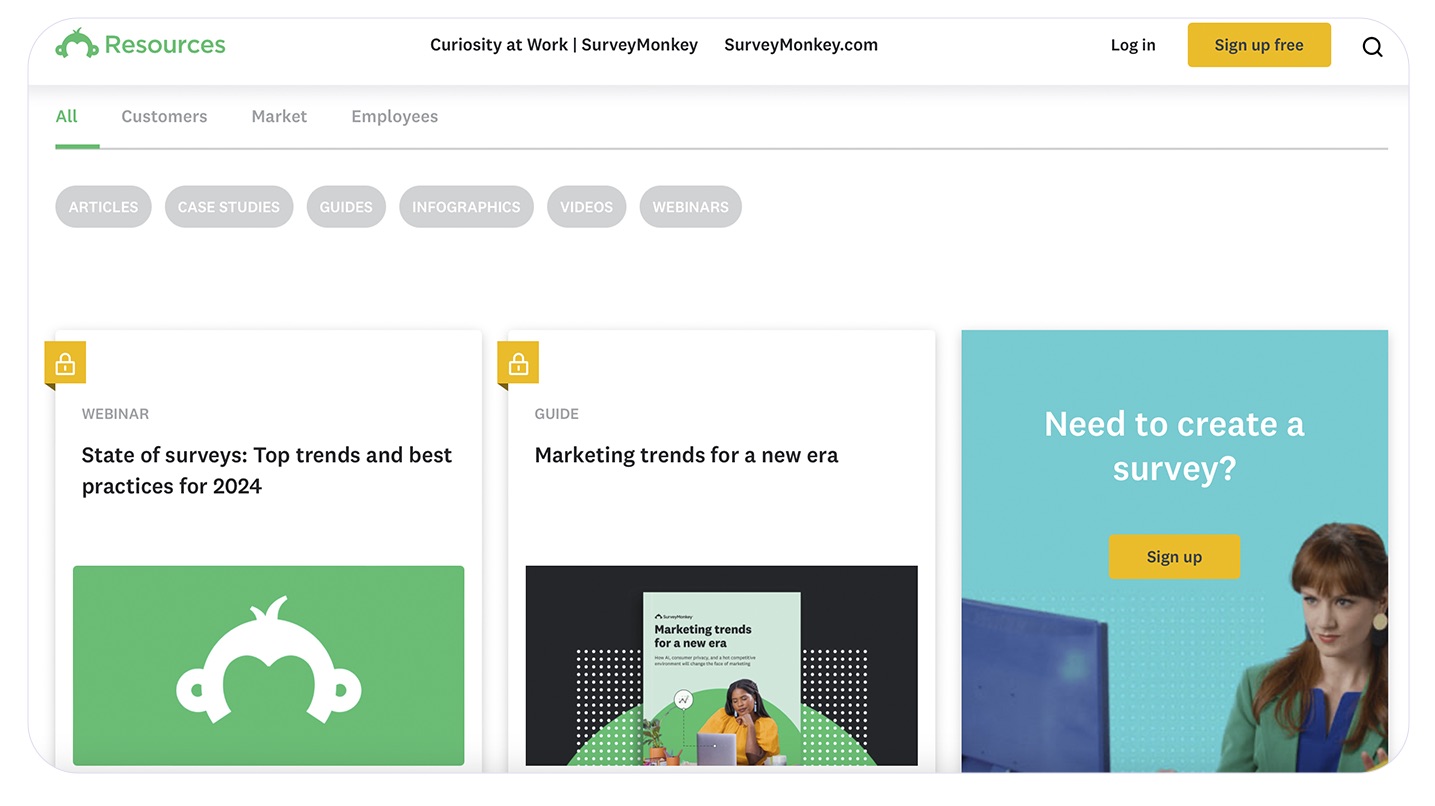Viewport: 1435px width, 806px height.
Task: Toggle the Case Studies filter chip
Action: (229, 207)
